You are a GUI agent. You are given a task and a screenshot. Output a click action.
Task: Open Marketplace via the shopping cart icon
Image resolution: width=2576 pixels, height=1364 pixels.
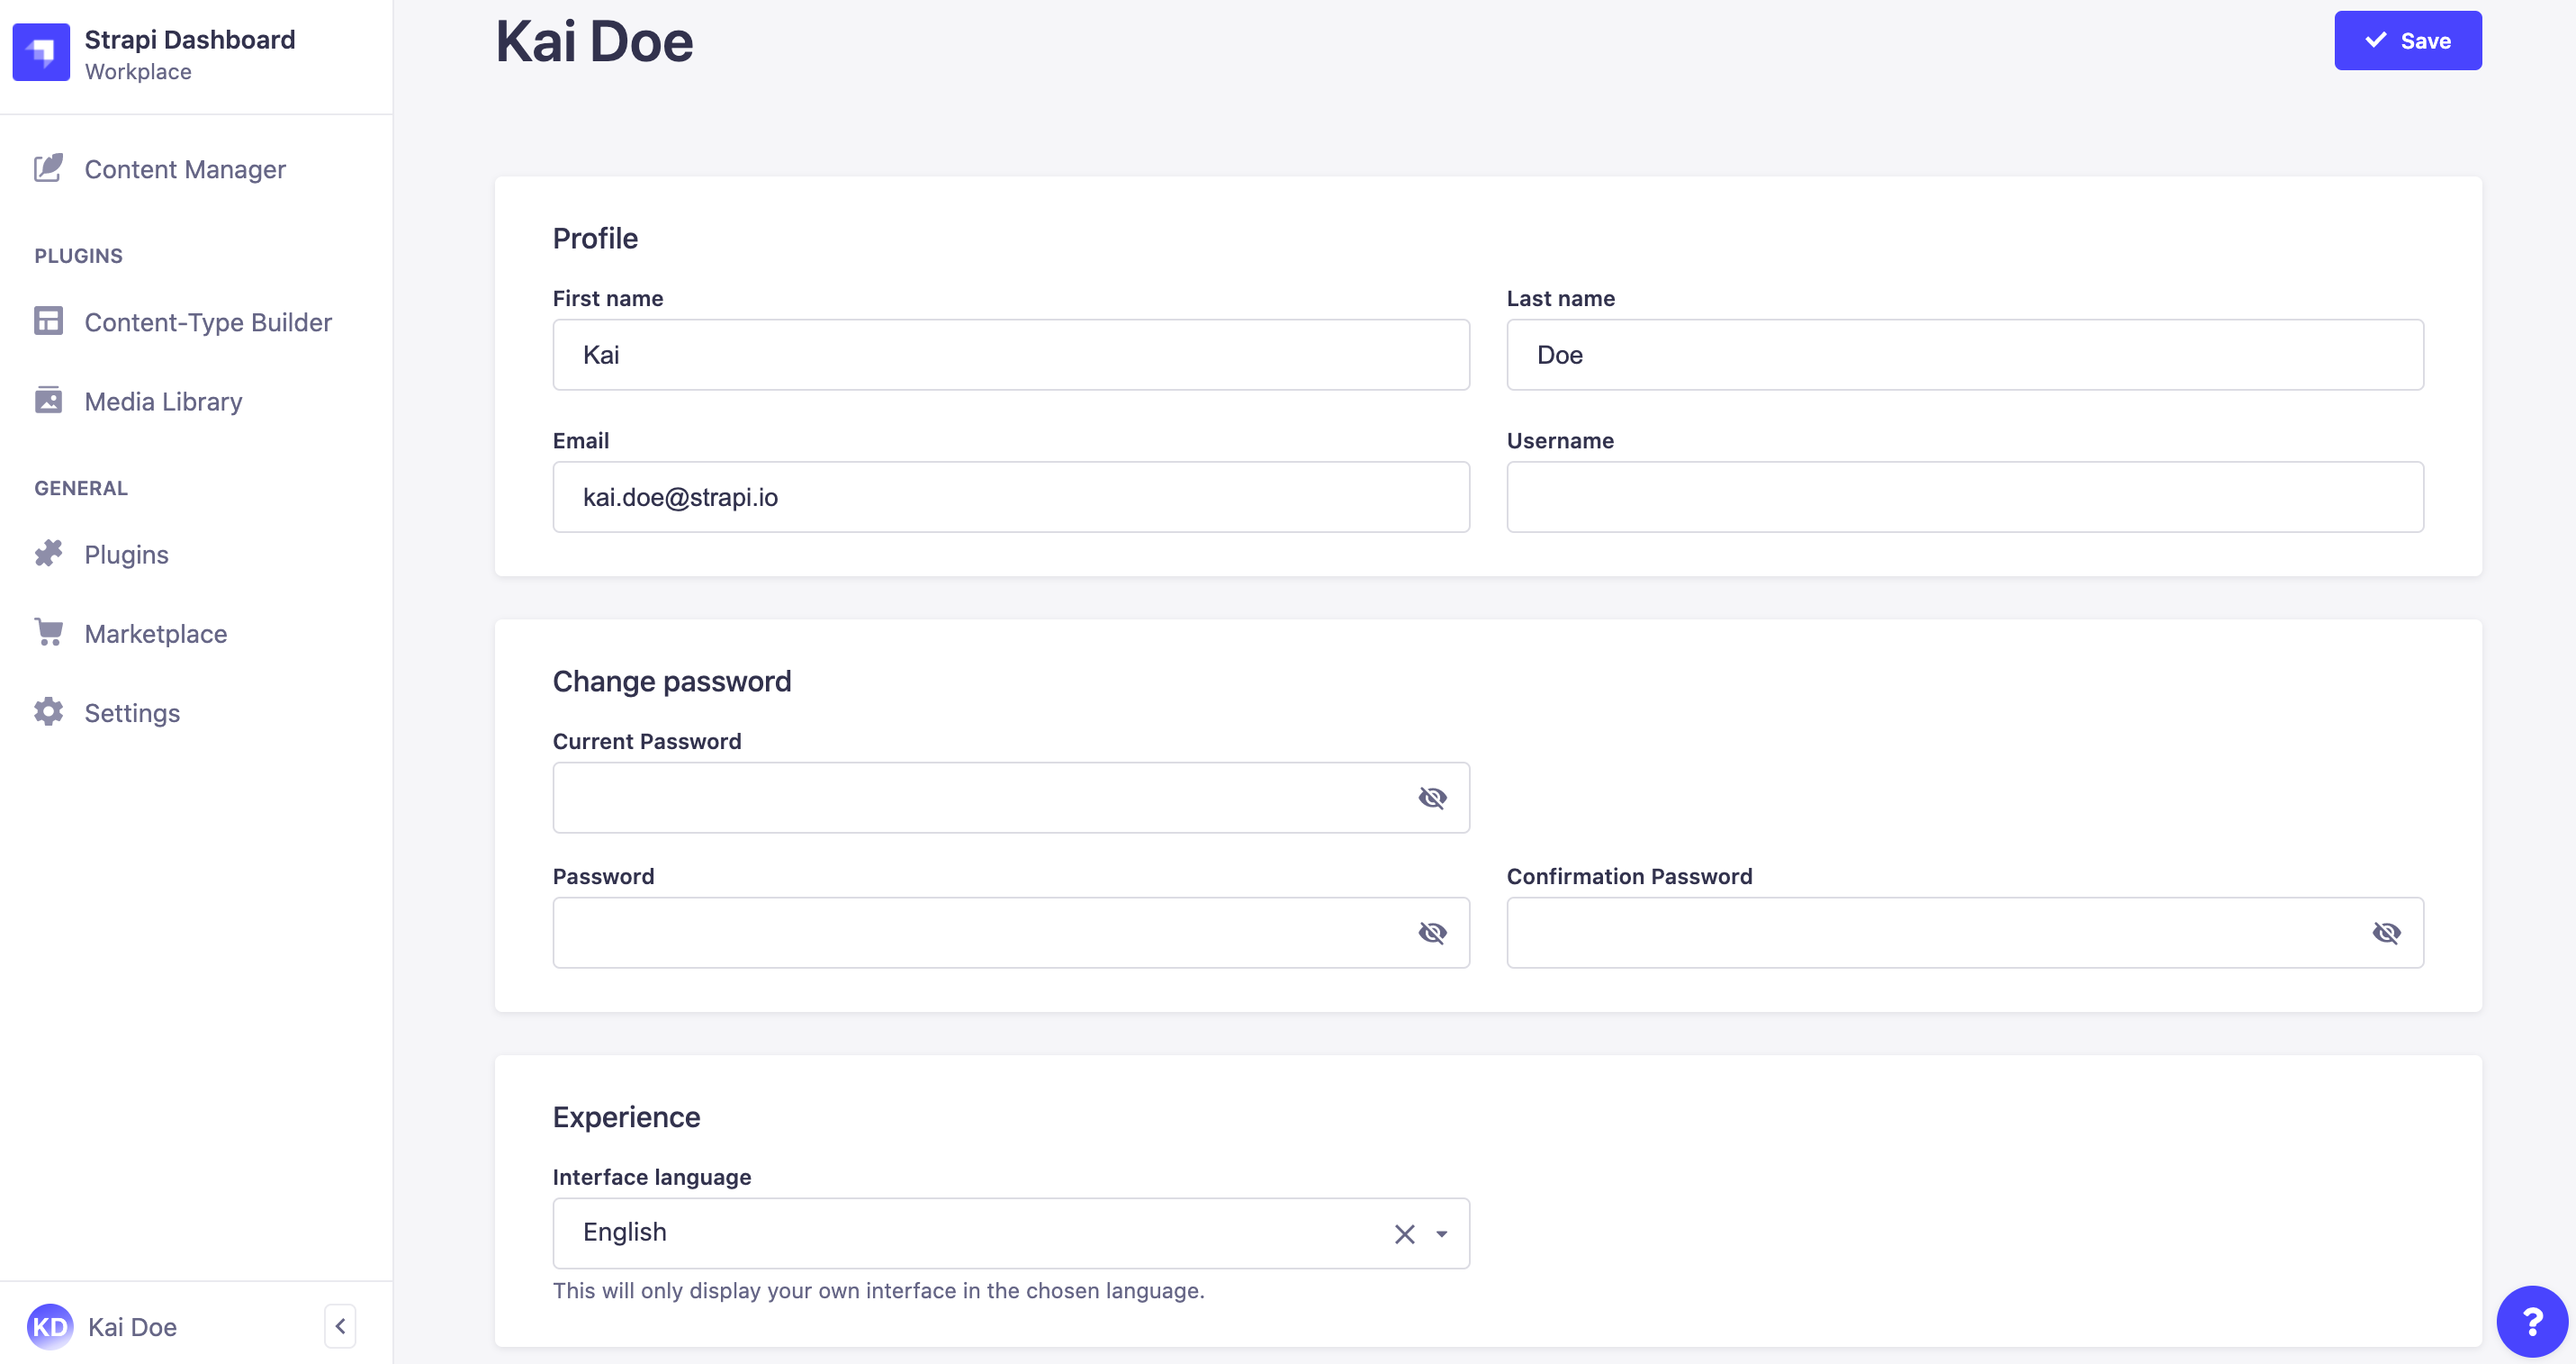[49, 632]
